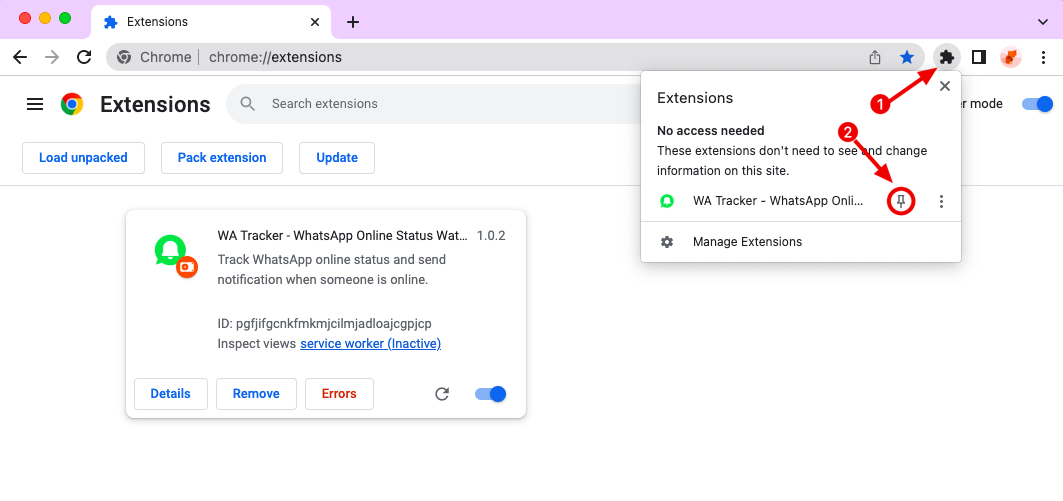Click the search magnifier icon
1063x501 pixels.
pyautogui.click(x=247, y=104)
